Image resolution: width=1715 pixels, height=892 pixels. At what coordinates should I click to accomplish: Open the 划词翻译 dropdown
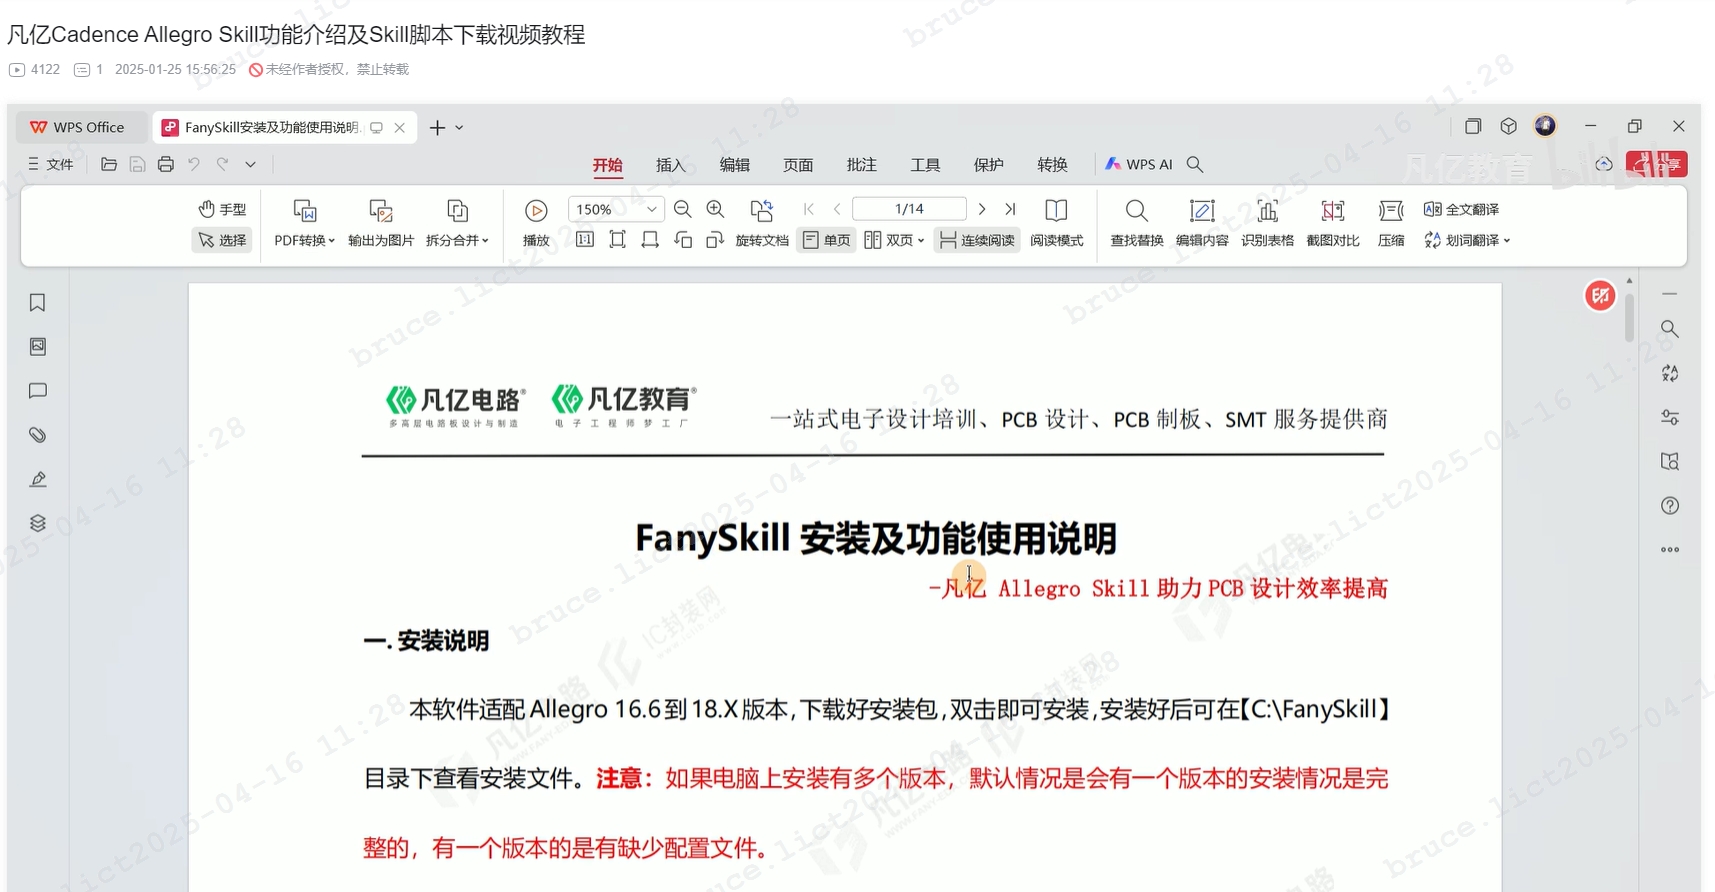click(x=1467, y=240)
